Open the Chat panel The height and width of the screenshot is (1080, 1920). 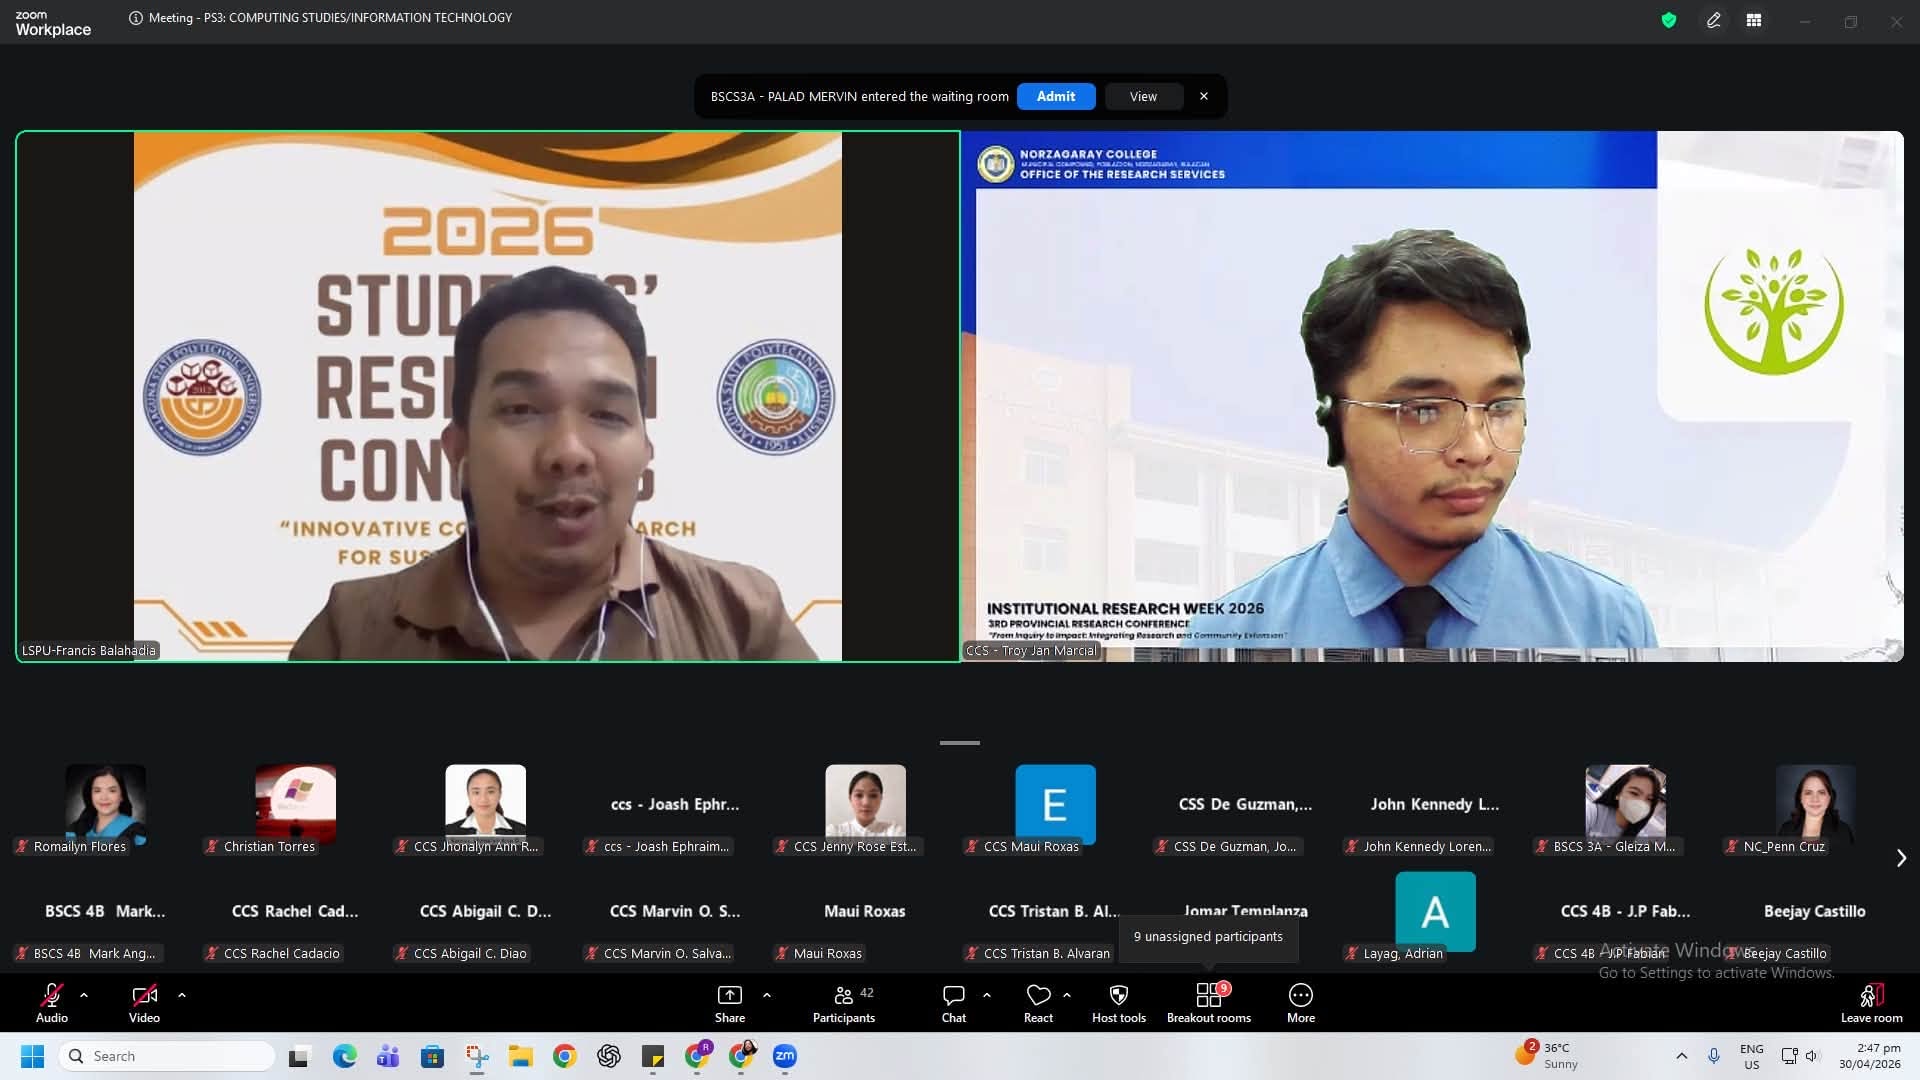[x=954, y=1003]
